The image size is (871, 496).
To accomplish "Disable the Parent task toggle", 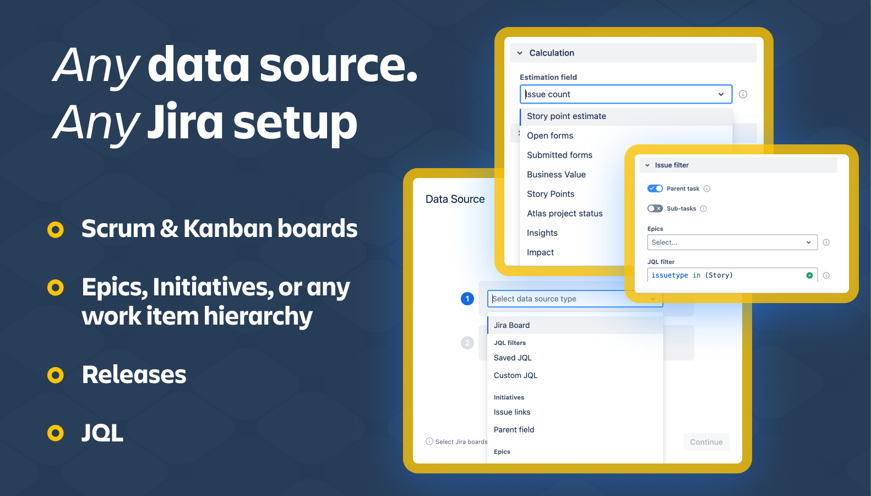I will coord(655,188).
